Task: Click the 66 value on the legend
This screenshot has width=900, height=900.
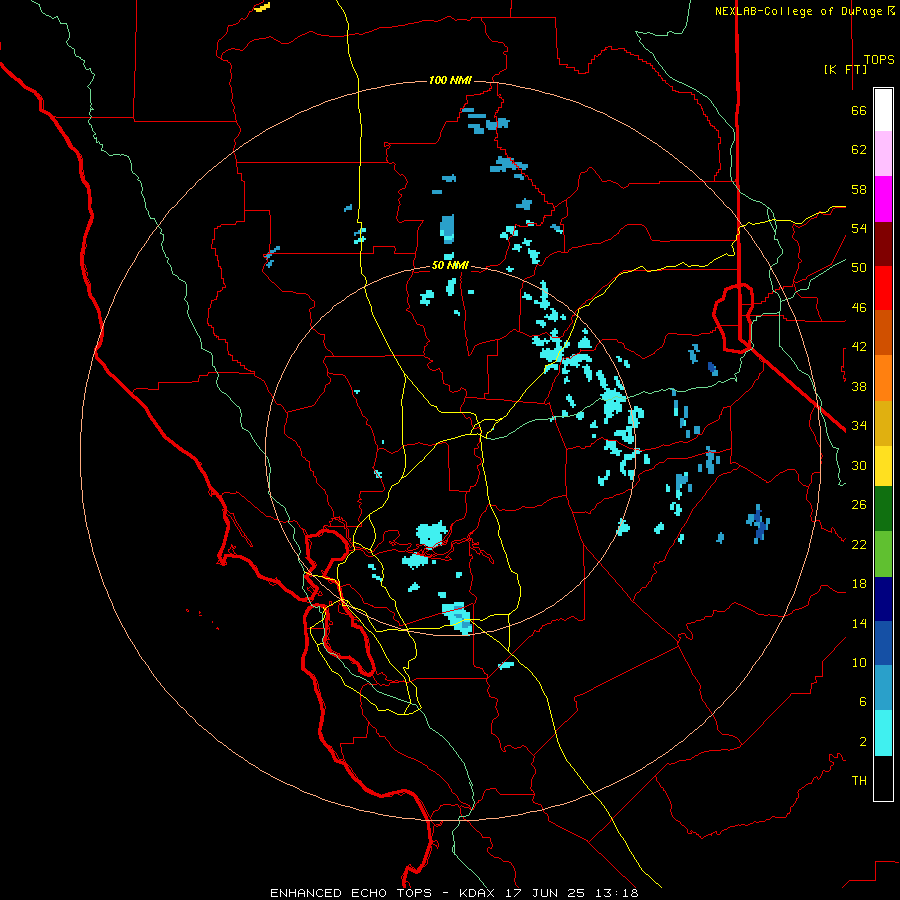Action: [859, 110]
